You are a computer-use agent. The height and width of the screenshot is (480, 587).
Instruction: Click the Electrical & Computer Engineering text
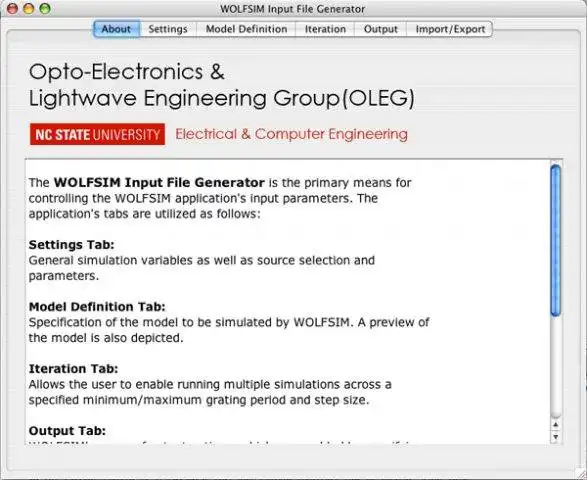click(x=292, y=134)
